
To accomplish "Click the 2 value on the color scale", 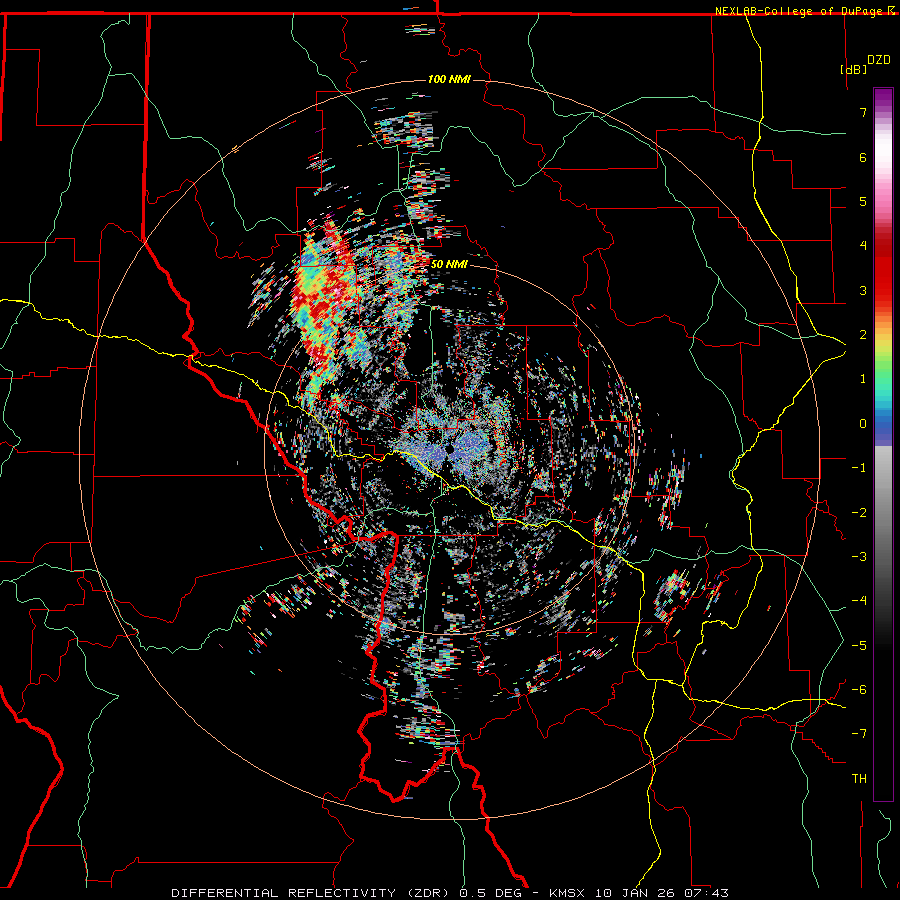I will tap(863, 335).
